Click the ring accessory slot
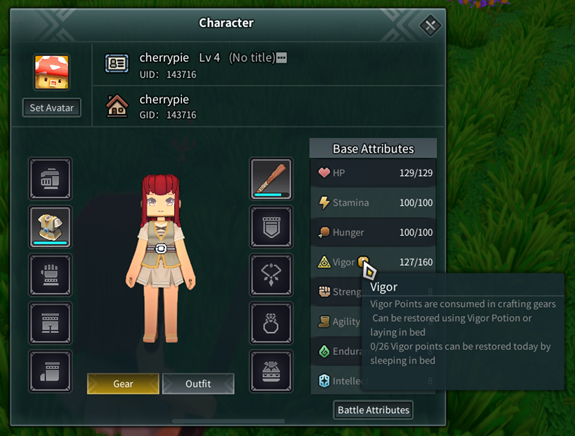Viewport: 575px width, 436px height. (271, 323)
